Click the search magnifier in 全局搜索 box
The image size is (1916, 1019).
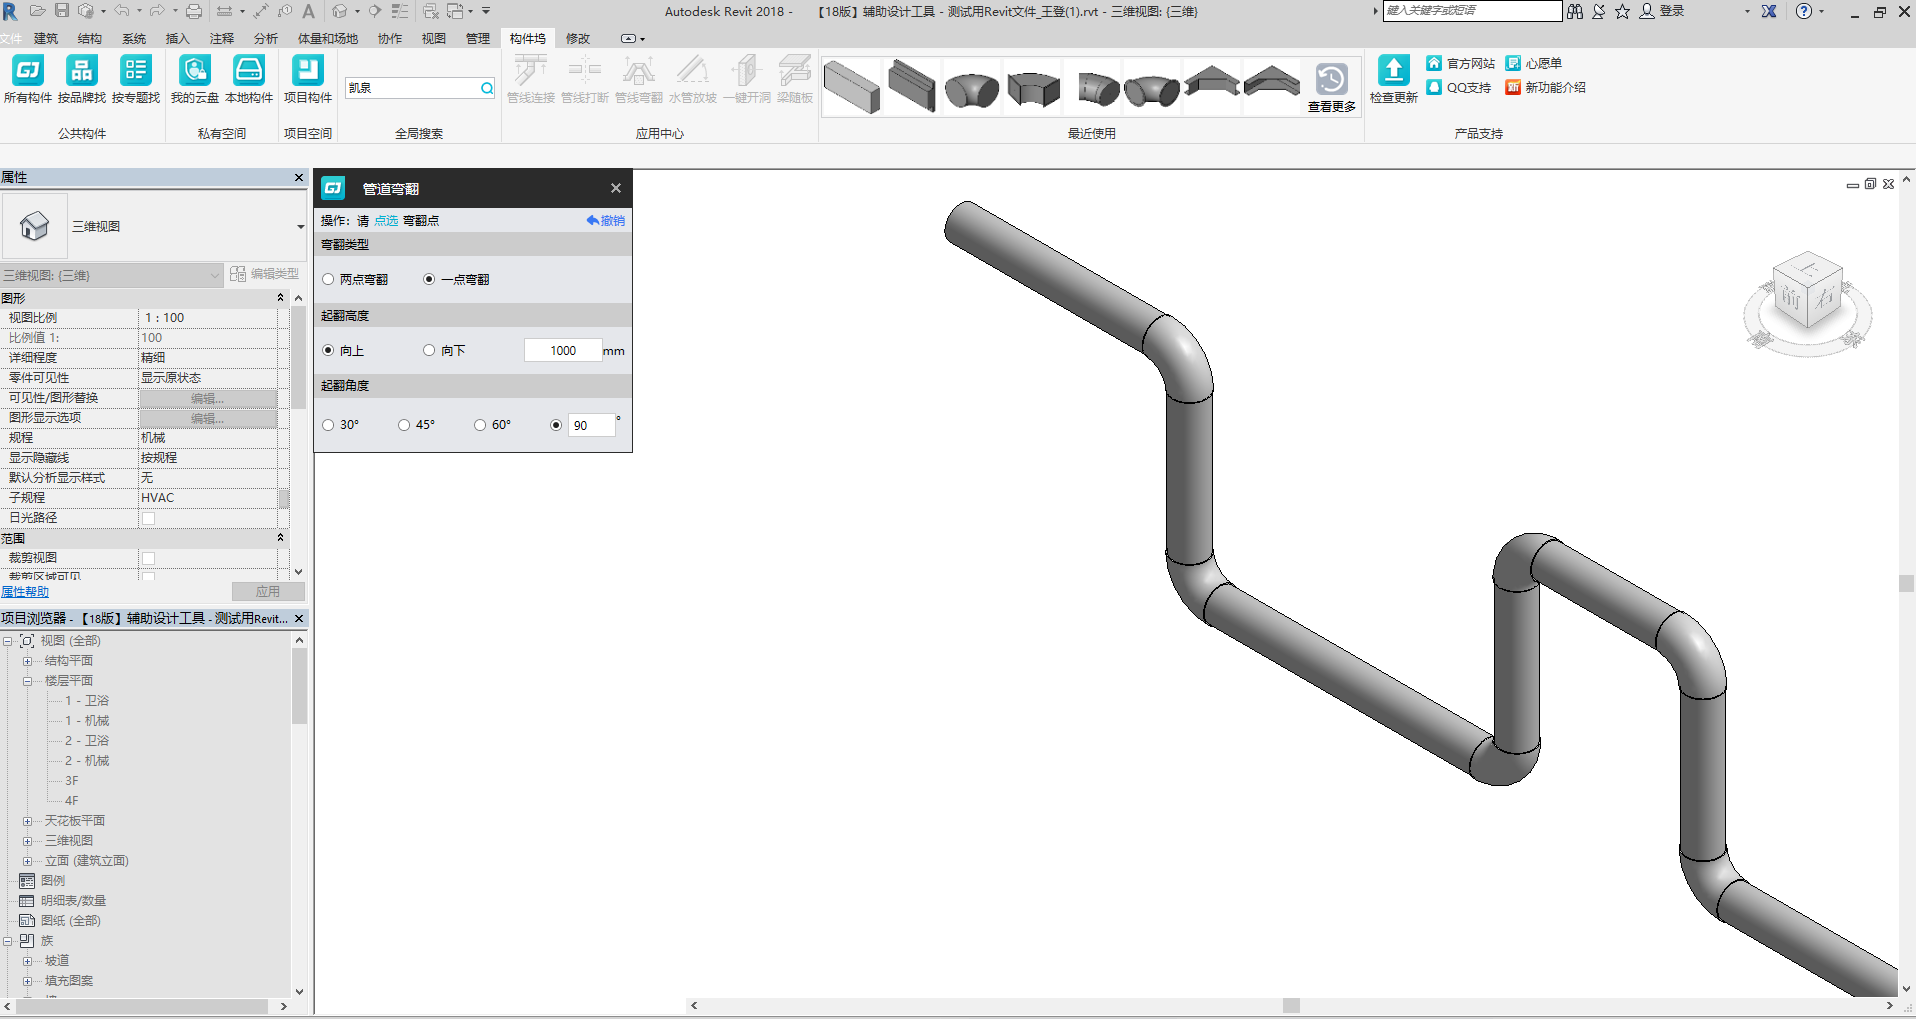tap(487, 88)
